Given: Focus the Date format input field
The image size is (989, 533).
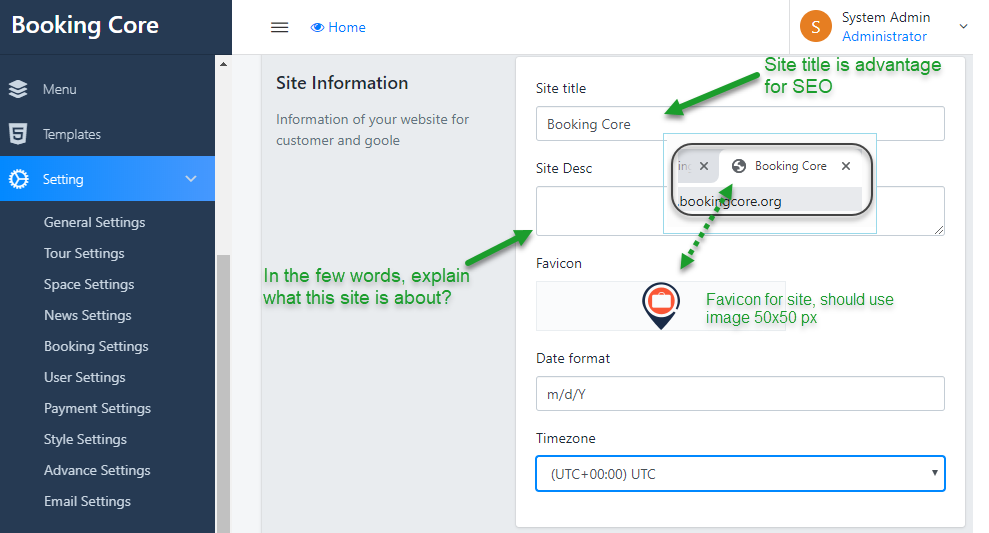Looking at the screenshot, I should (740, 394).
